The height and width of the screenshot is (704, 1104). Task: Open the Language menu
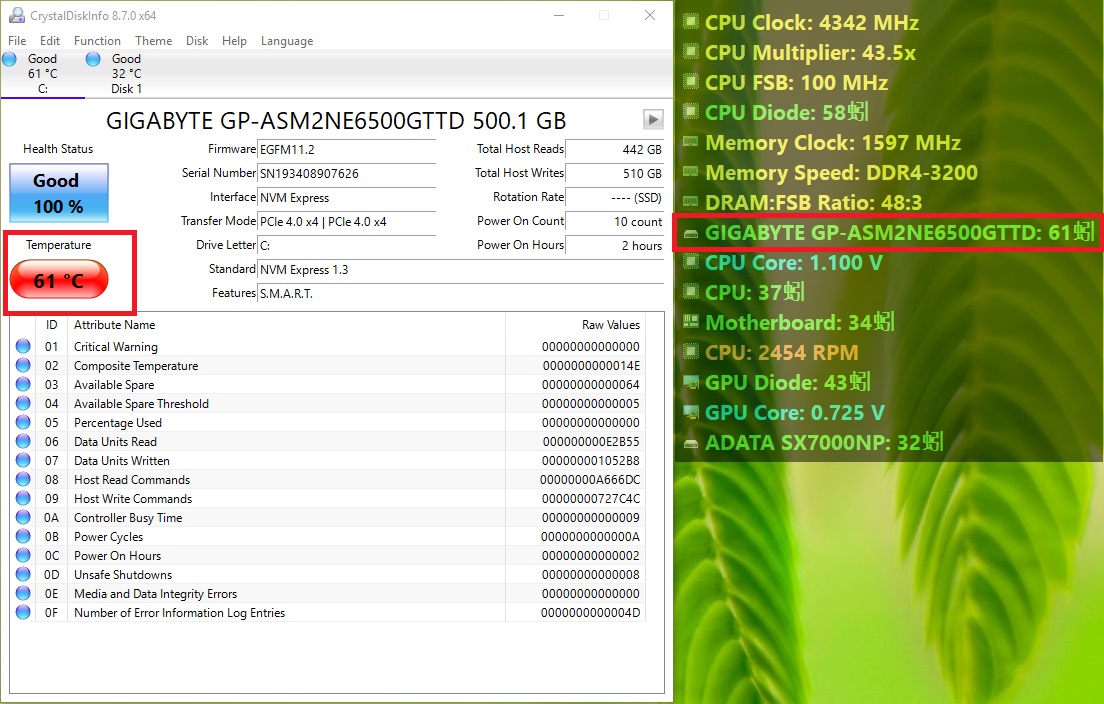point(287,41)
